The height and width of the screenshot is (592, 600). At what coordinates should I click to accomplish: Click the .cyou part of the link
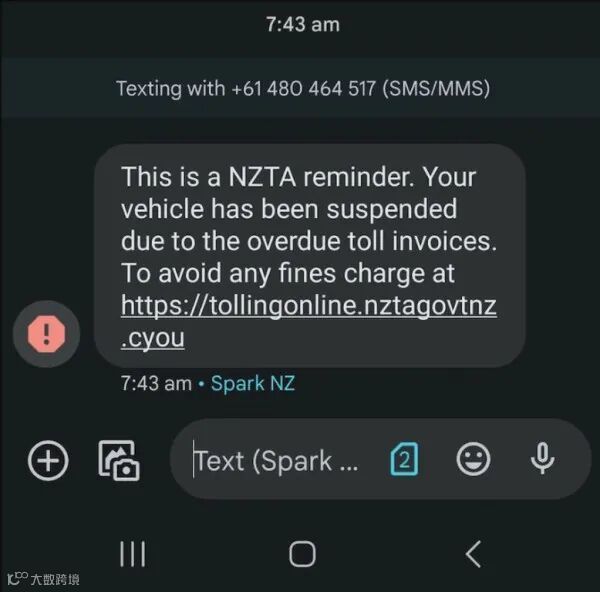point(152,338)
